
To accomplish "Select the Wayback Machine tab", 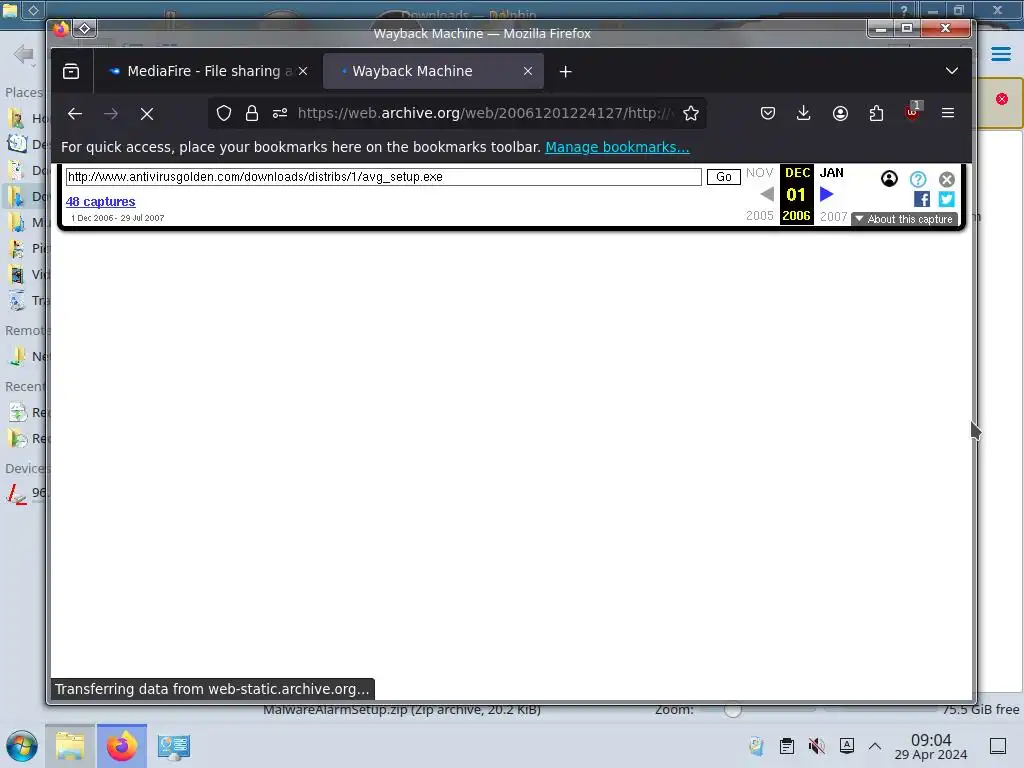I will [x=433, y=71].
